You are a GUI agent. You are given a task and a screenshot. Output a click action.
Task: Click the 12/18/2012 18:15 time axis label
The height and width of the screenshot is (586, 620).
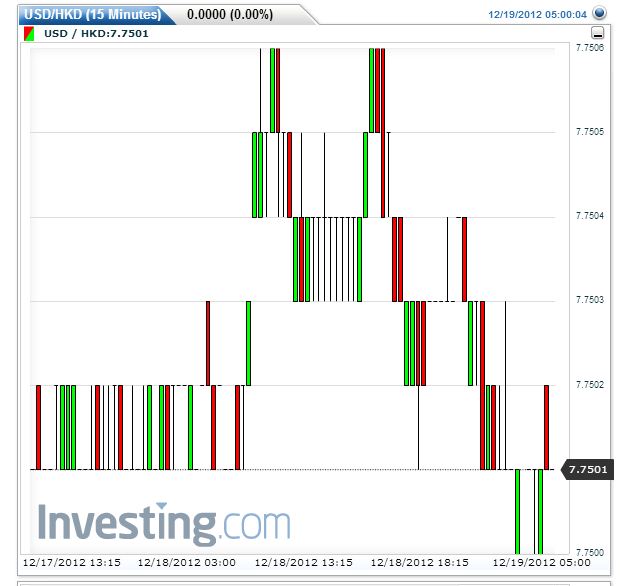click(x=420, y=563)
